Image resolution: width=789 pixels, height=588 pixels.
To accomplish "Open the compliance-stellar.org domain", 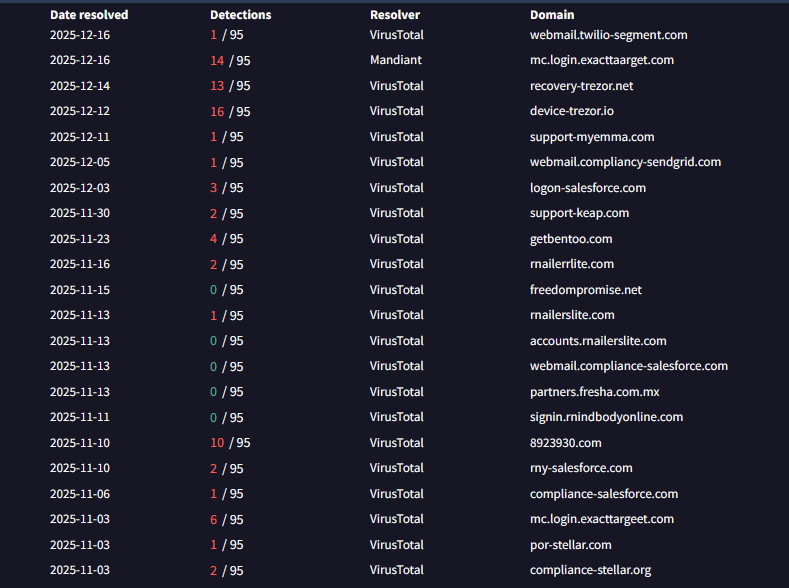I will coord(590,570).
